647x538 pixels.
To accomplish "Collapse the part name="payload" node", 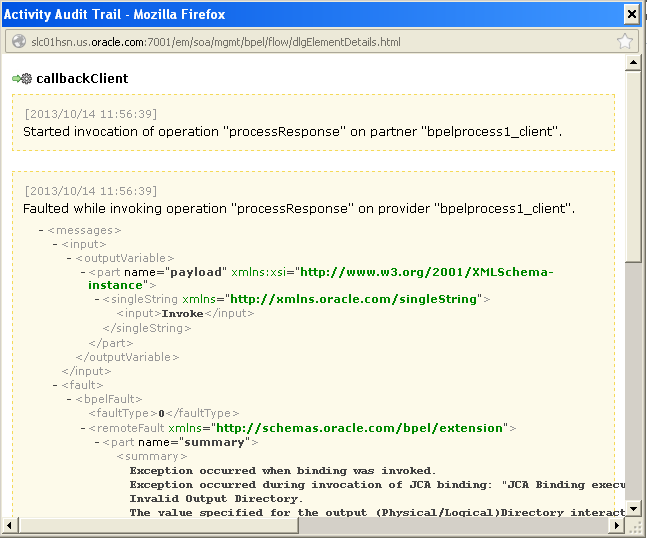I will point(83,272).
